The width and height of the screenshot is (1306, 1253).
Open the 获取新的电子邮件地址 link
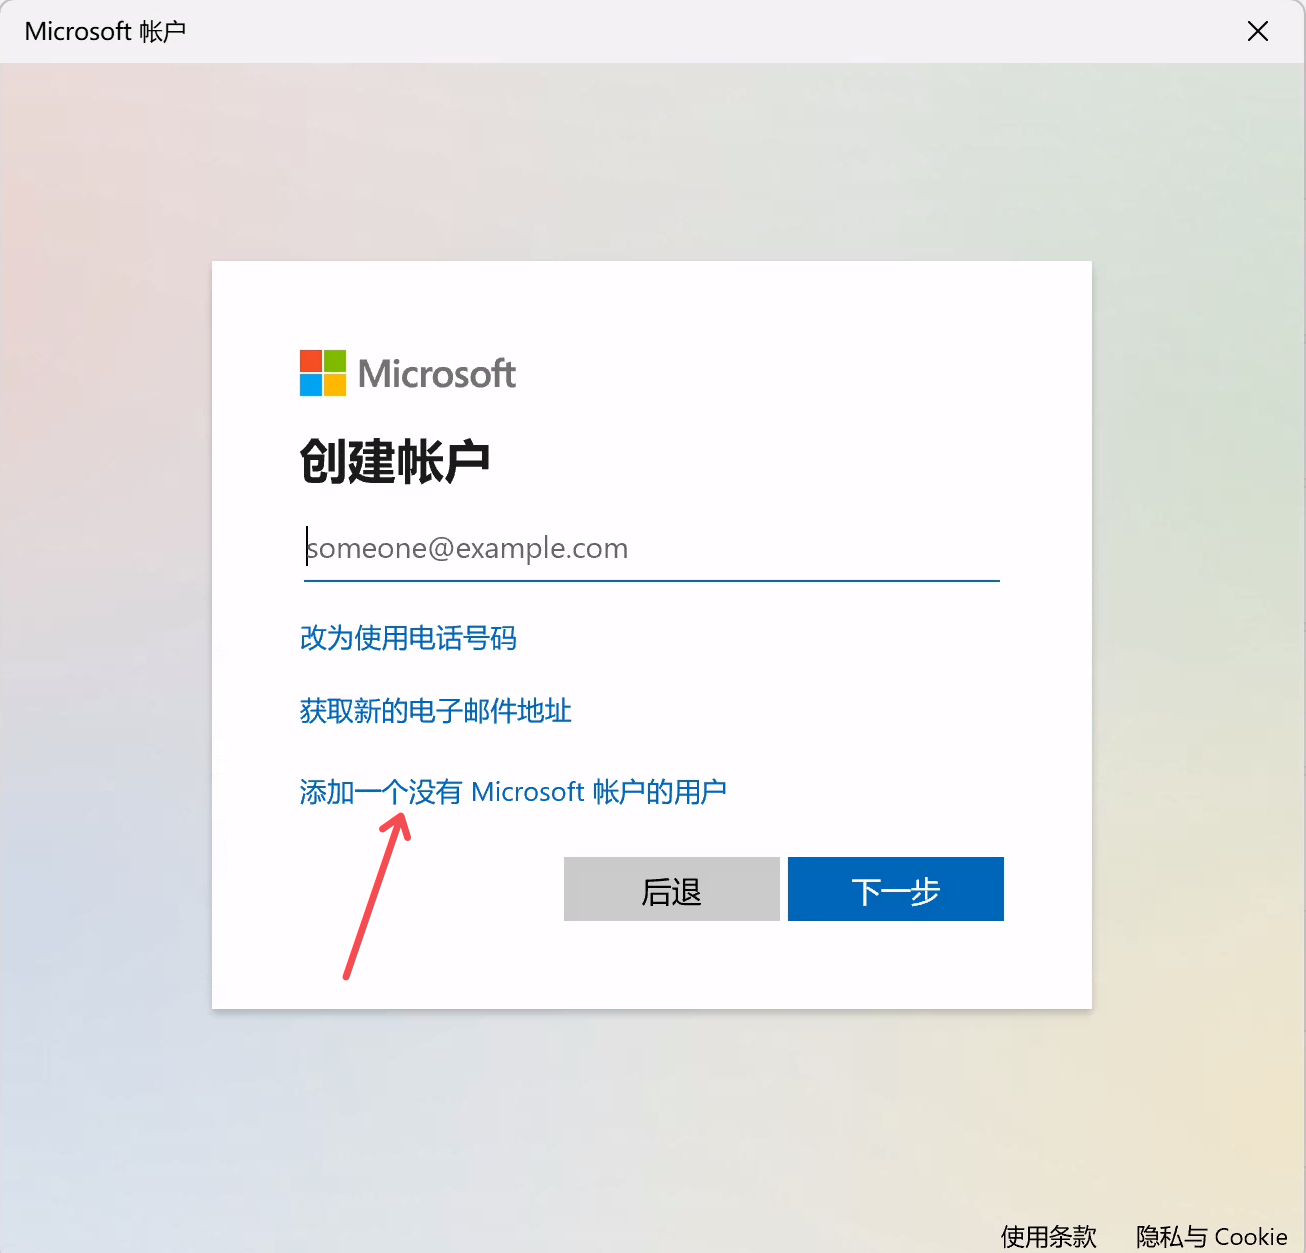click(x=436, y=711)
